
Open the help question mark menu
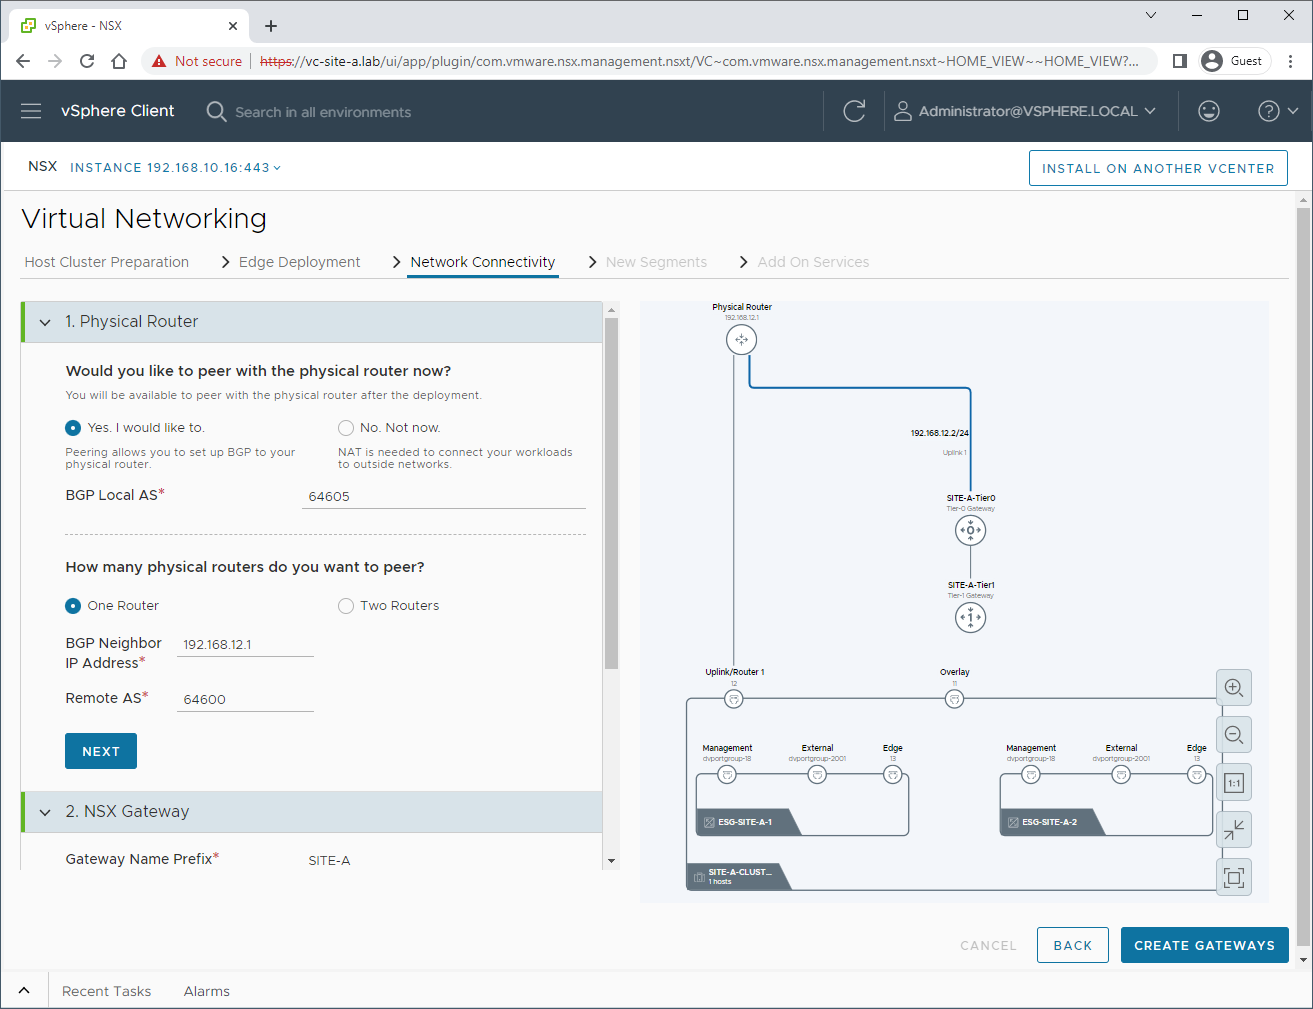click(x=1278, y=111)
